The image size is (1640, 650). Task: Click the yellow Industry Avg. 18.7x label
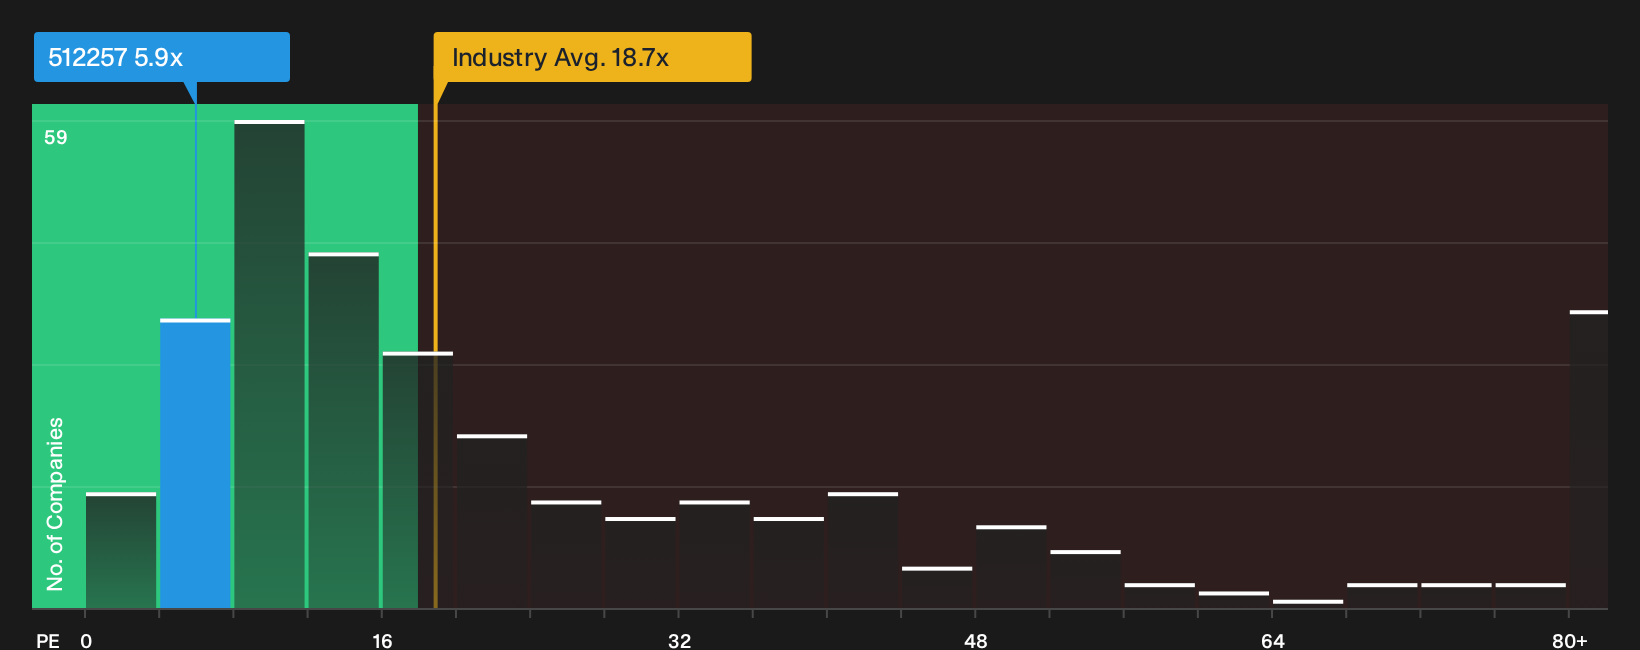pos(592,57)
